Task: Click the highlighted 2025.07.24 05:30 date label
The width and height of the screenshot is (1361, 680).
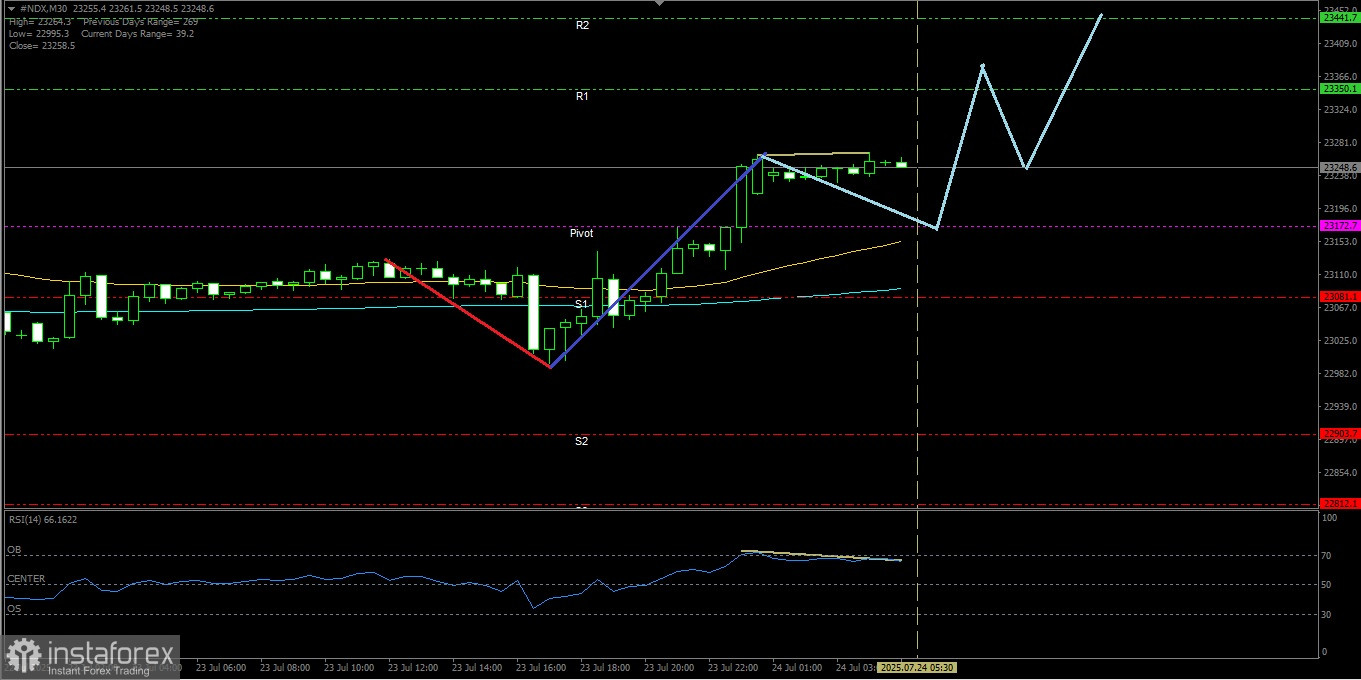Action: point(917,667)
